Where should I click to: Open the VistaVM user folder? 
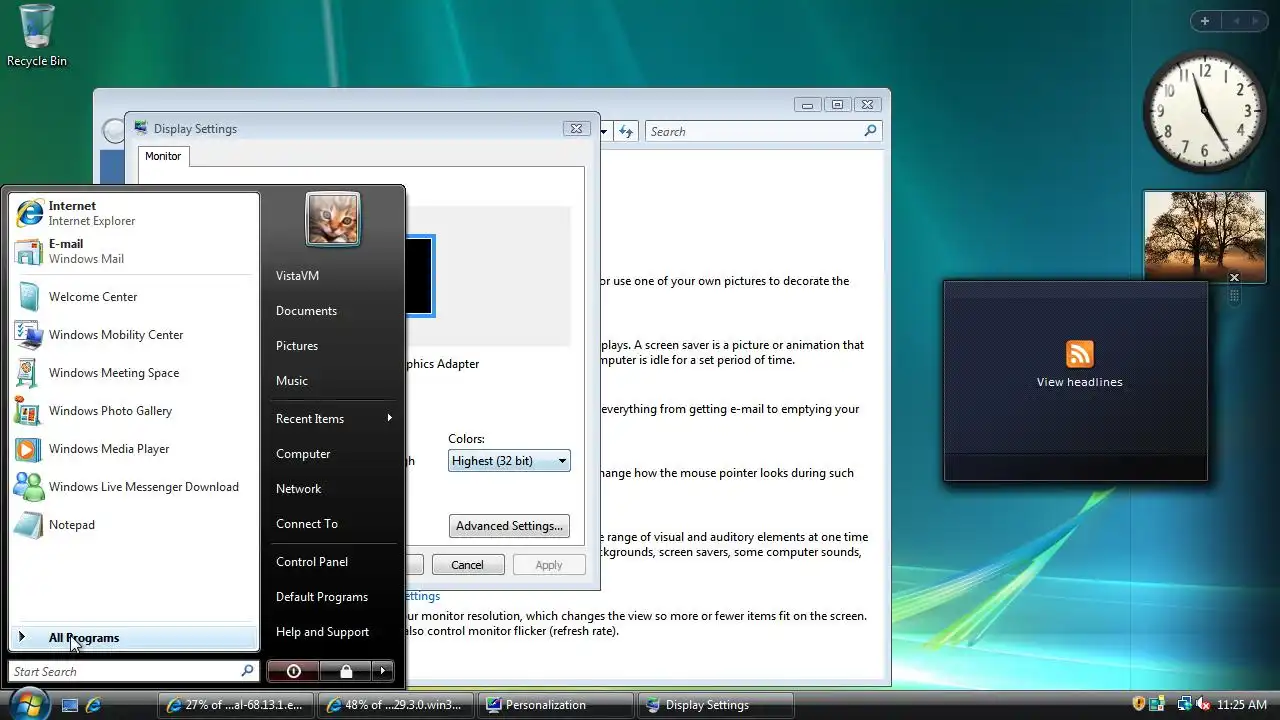click(x=297, y=276)
